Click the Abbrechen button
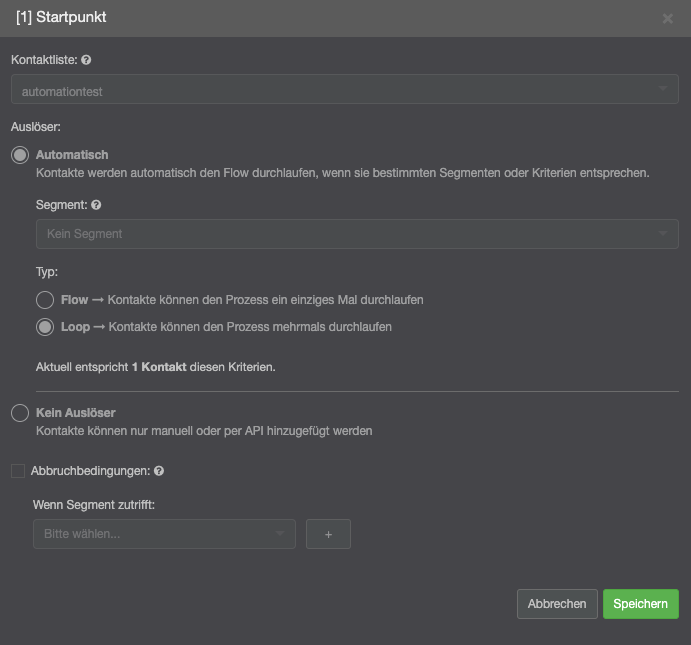 click(x=557, y=604)
